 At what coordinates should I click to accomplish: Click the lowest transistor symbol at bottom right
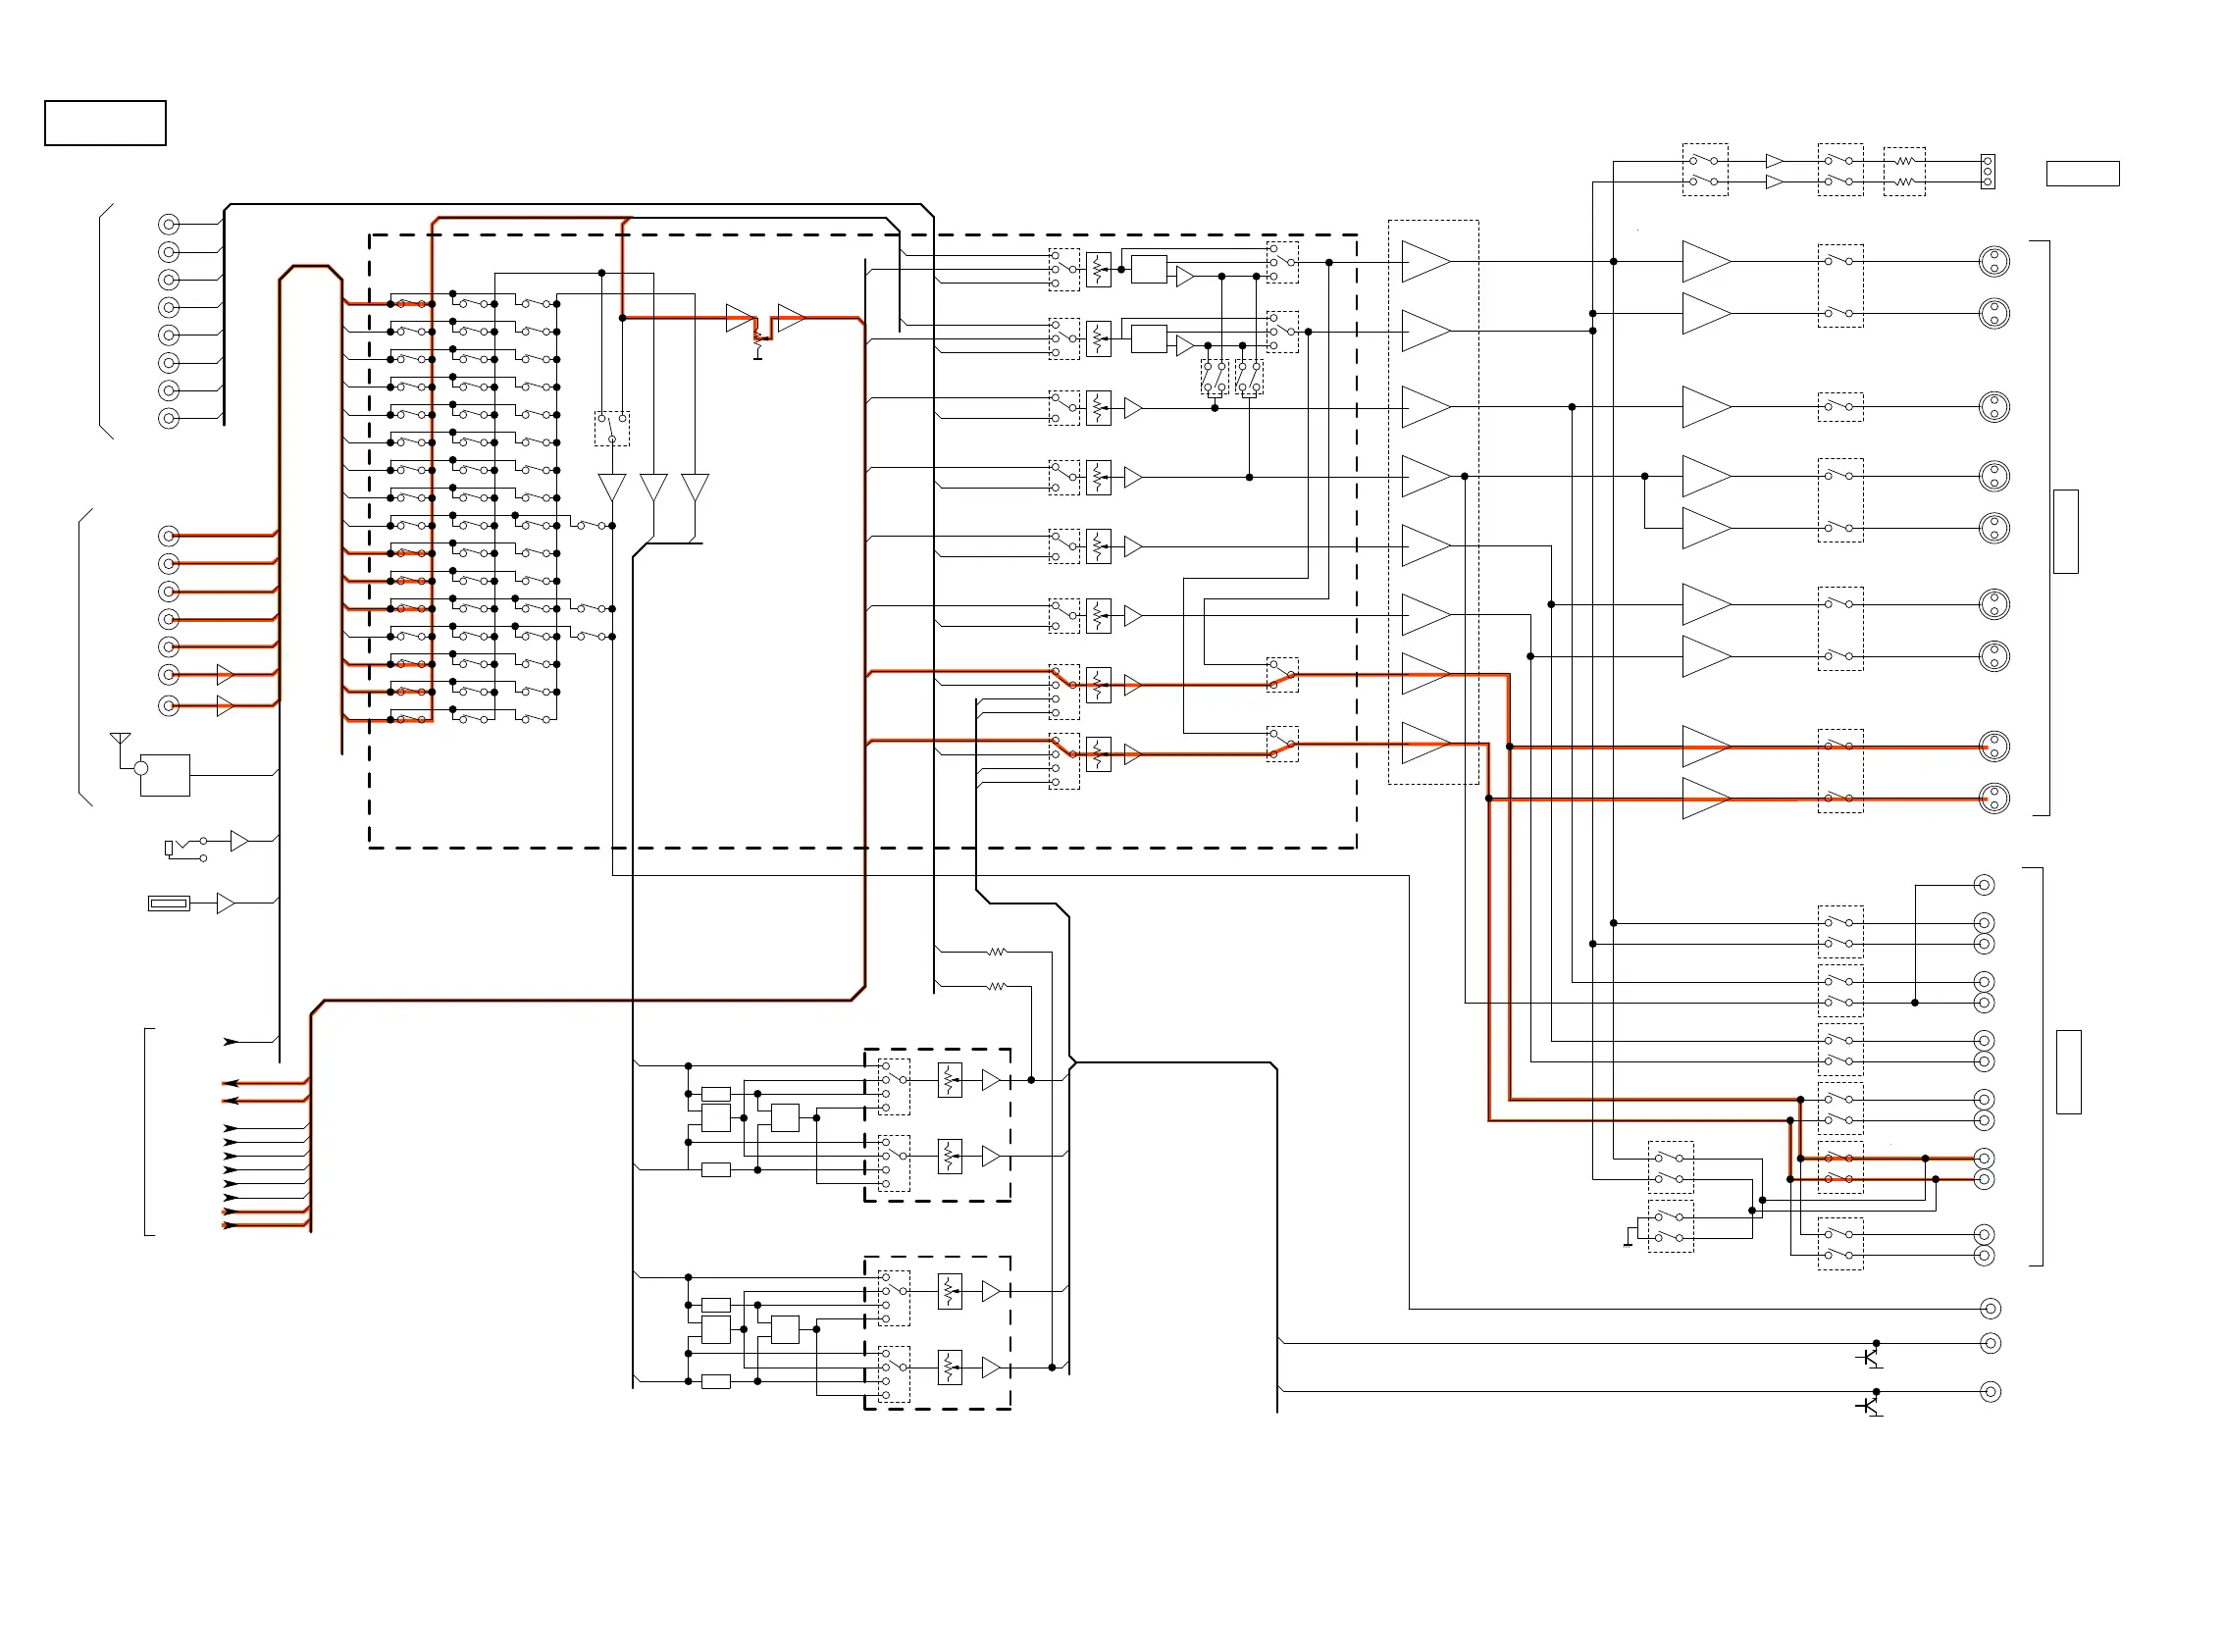[1869, 1405]
